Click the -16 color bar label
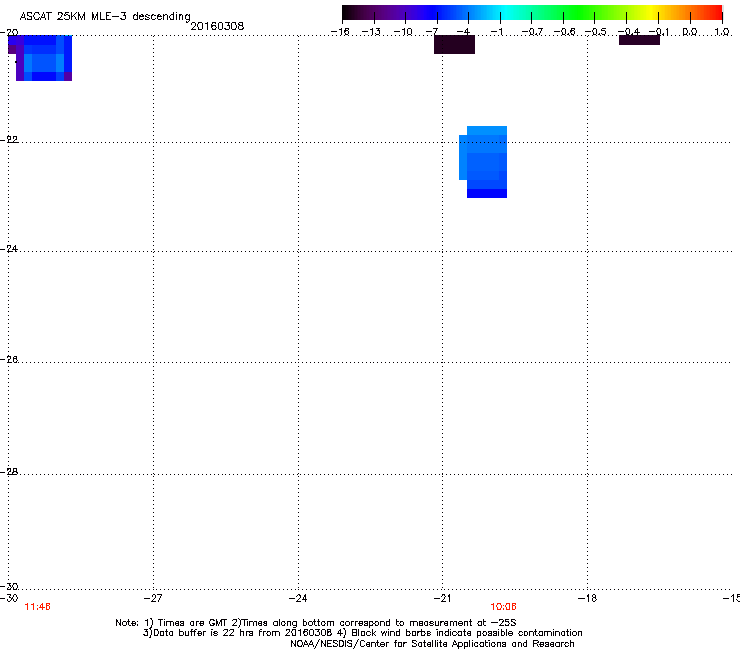 pos(340,32)
